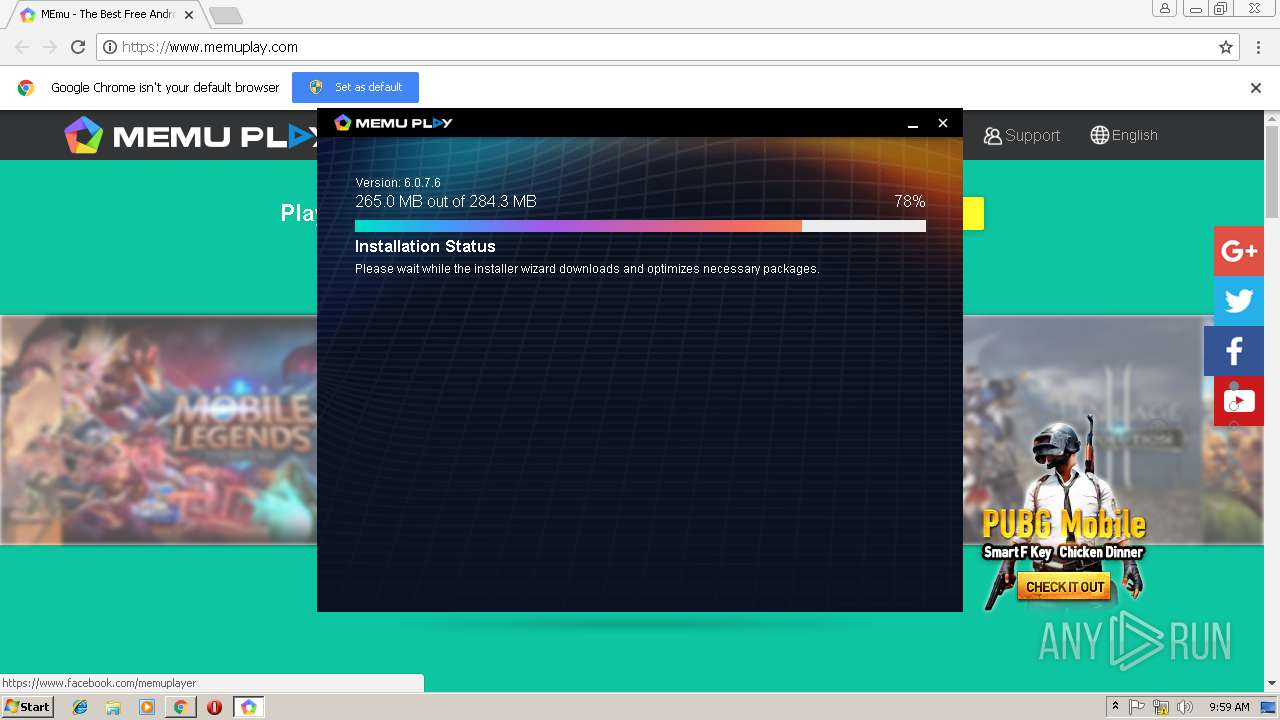Click the Action Center flag tray icon
The height and width of the screenshot is (720, 1280).
pos(1137,707)
